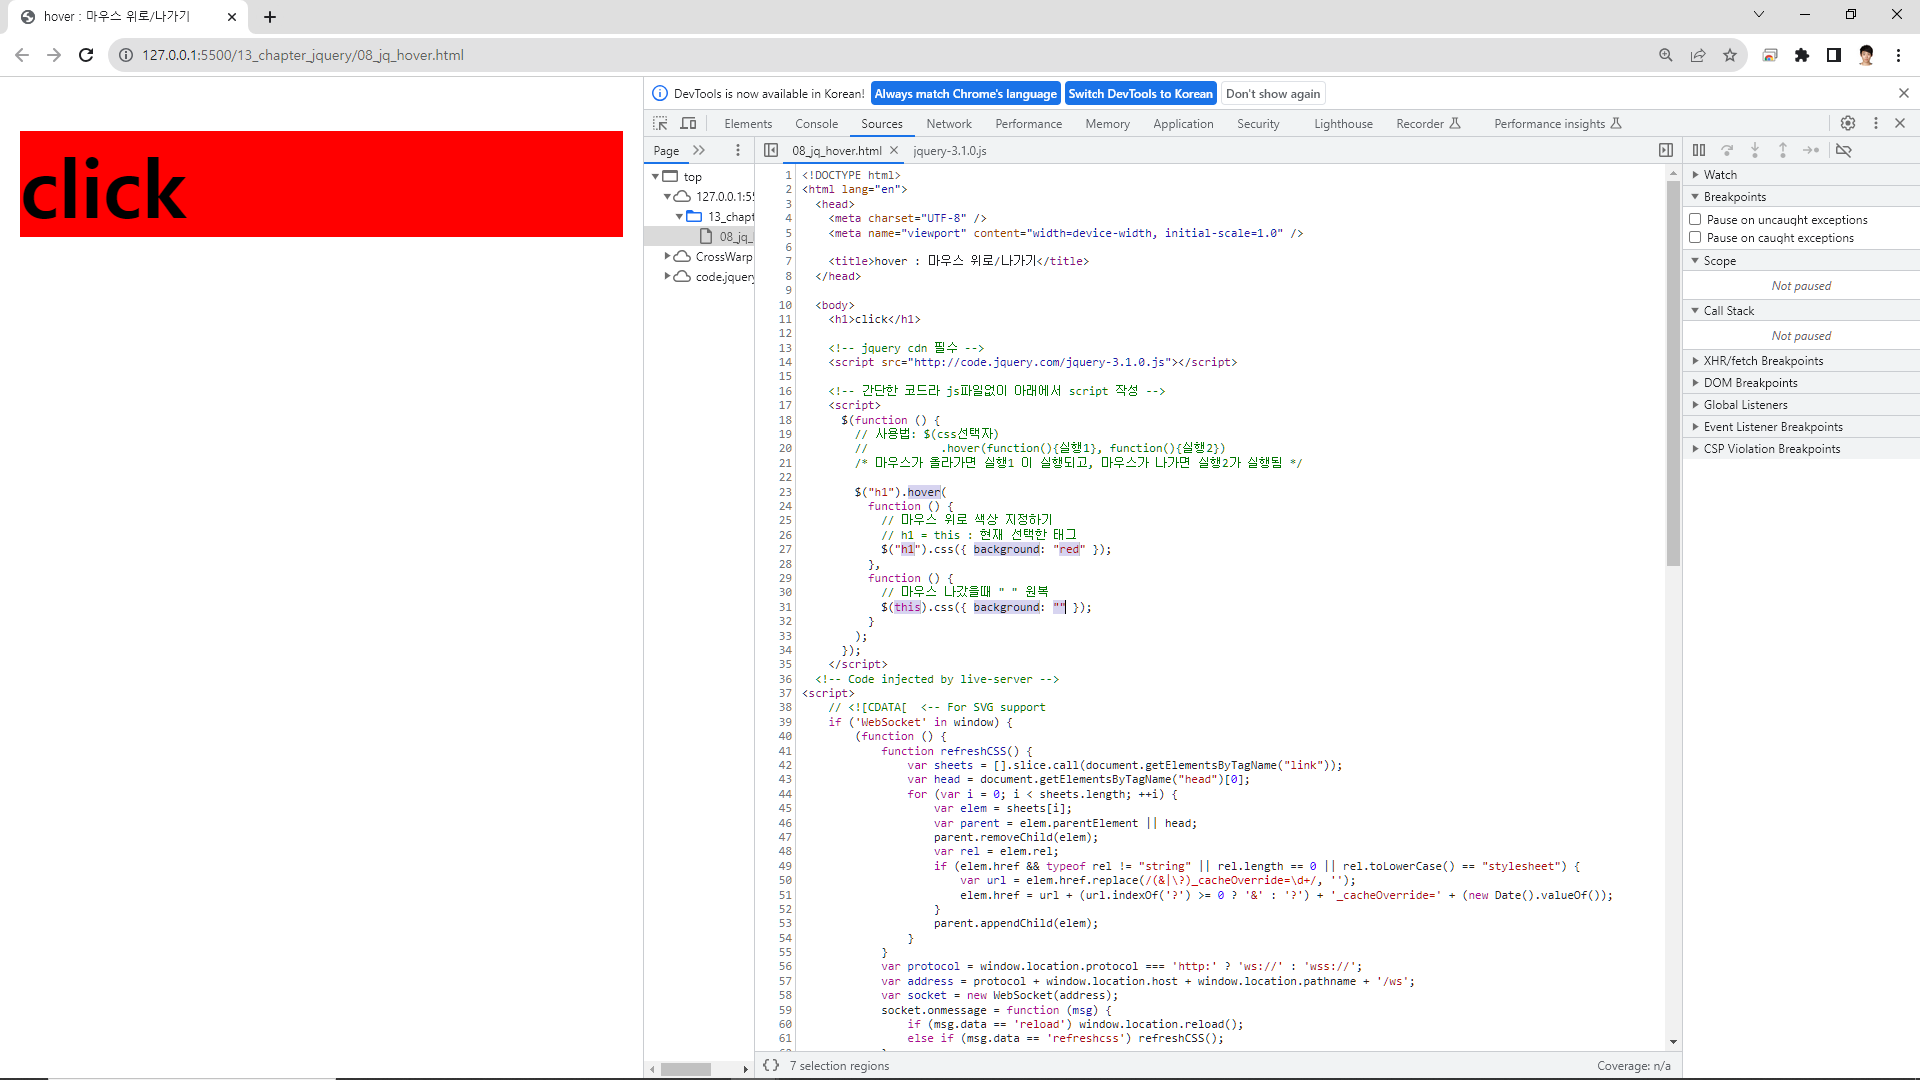Screen dimensions: 1920x1080
Task: Expand the CrossWarp tree node
Action: (667, 256)
